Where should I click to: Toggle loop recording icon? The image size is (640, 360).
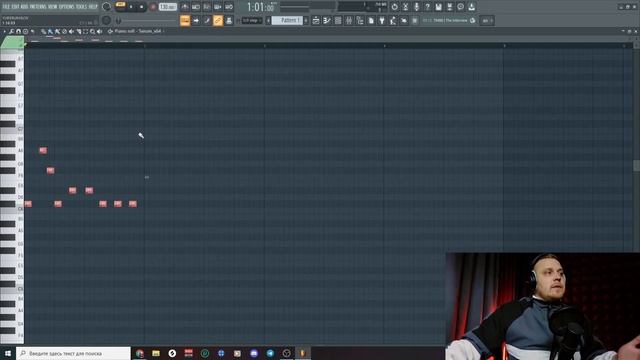point(229,7)
